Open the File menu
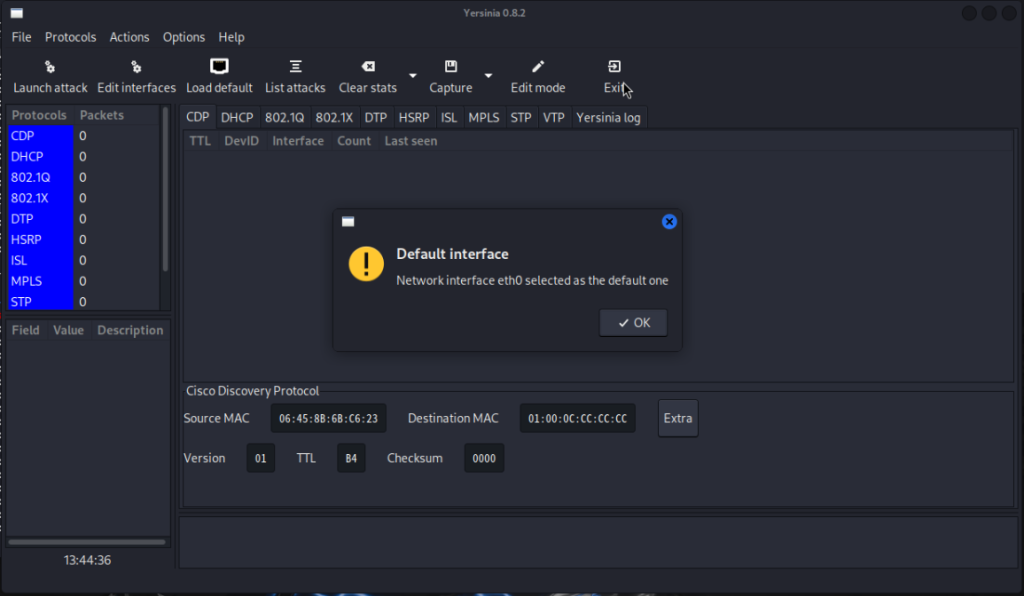1024x596 pixels. pyautogui.click(x=22, y=37)
